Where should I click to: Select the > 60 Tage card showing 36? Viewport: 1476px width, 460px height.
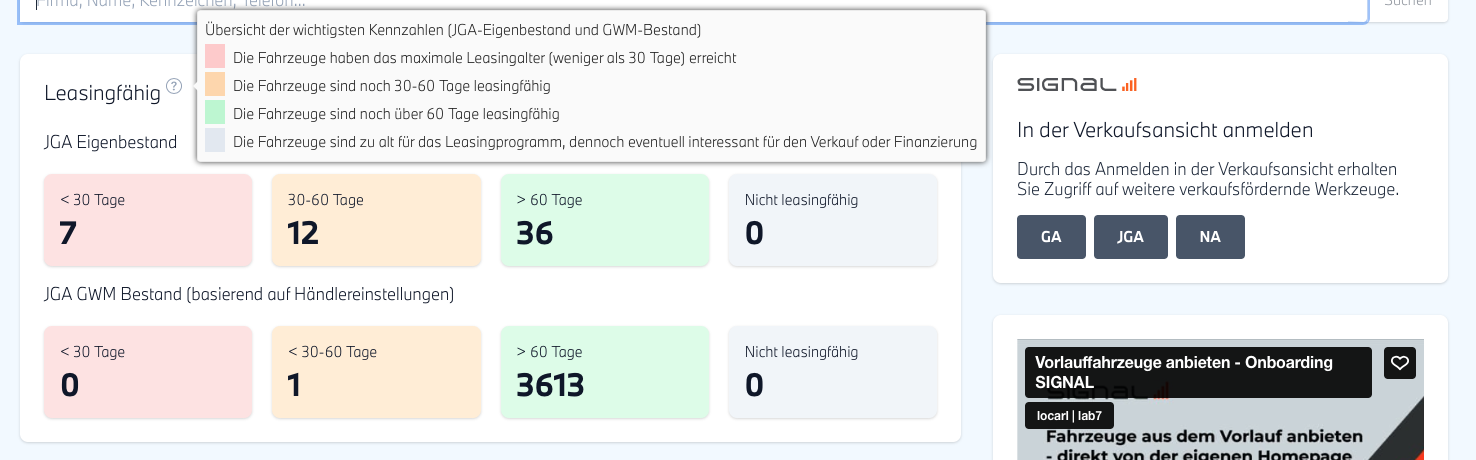click(604, 220)
